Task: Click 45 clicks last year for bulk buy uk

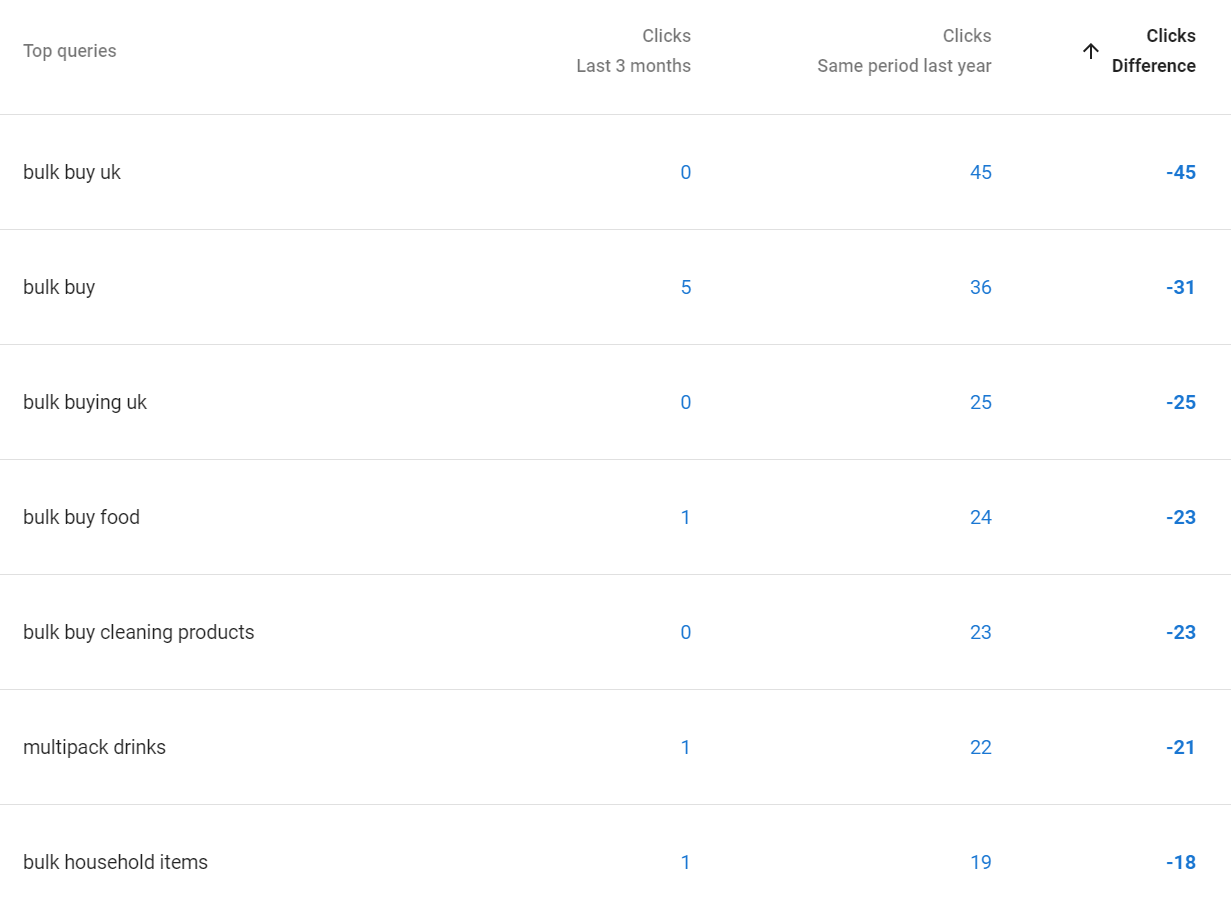Action: 980,172
